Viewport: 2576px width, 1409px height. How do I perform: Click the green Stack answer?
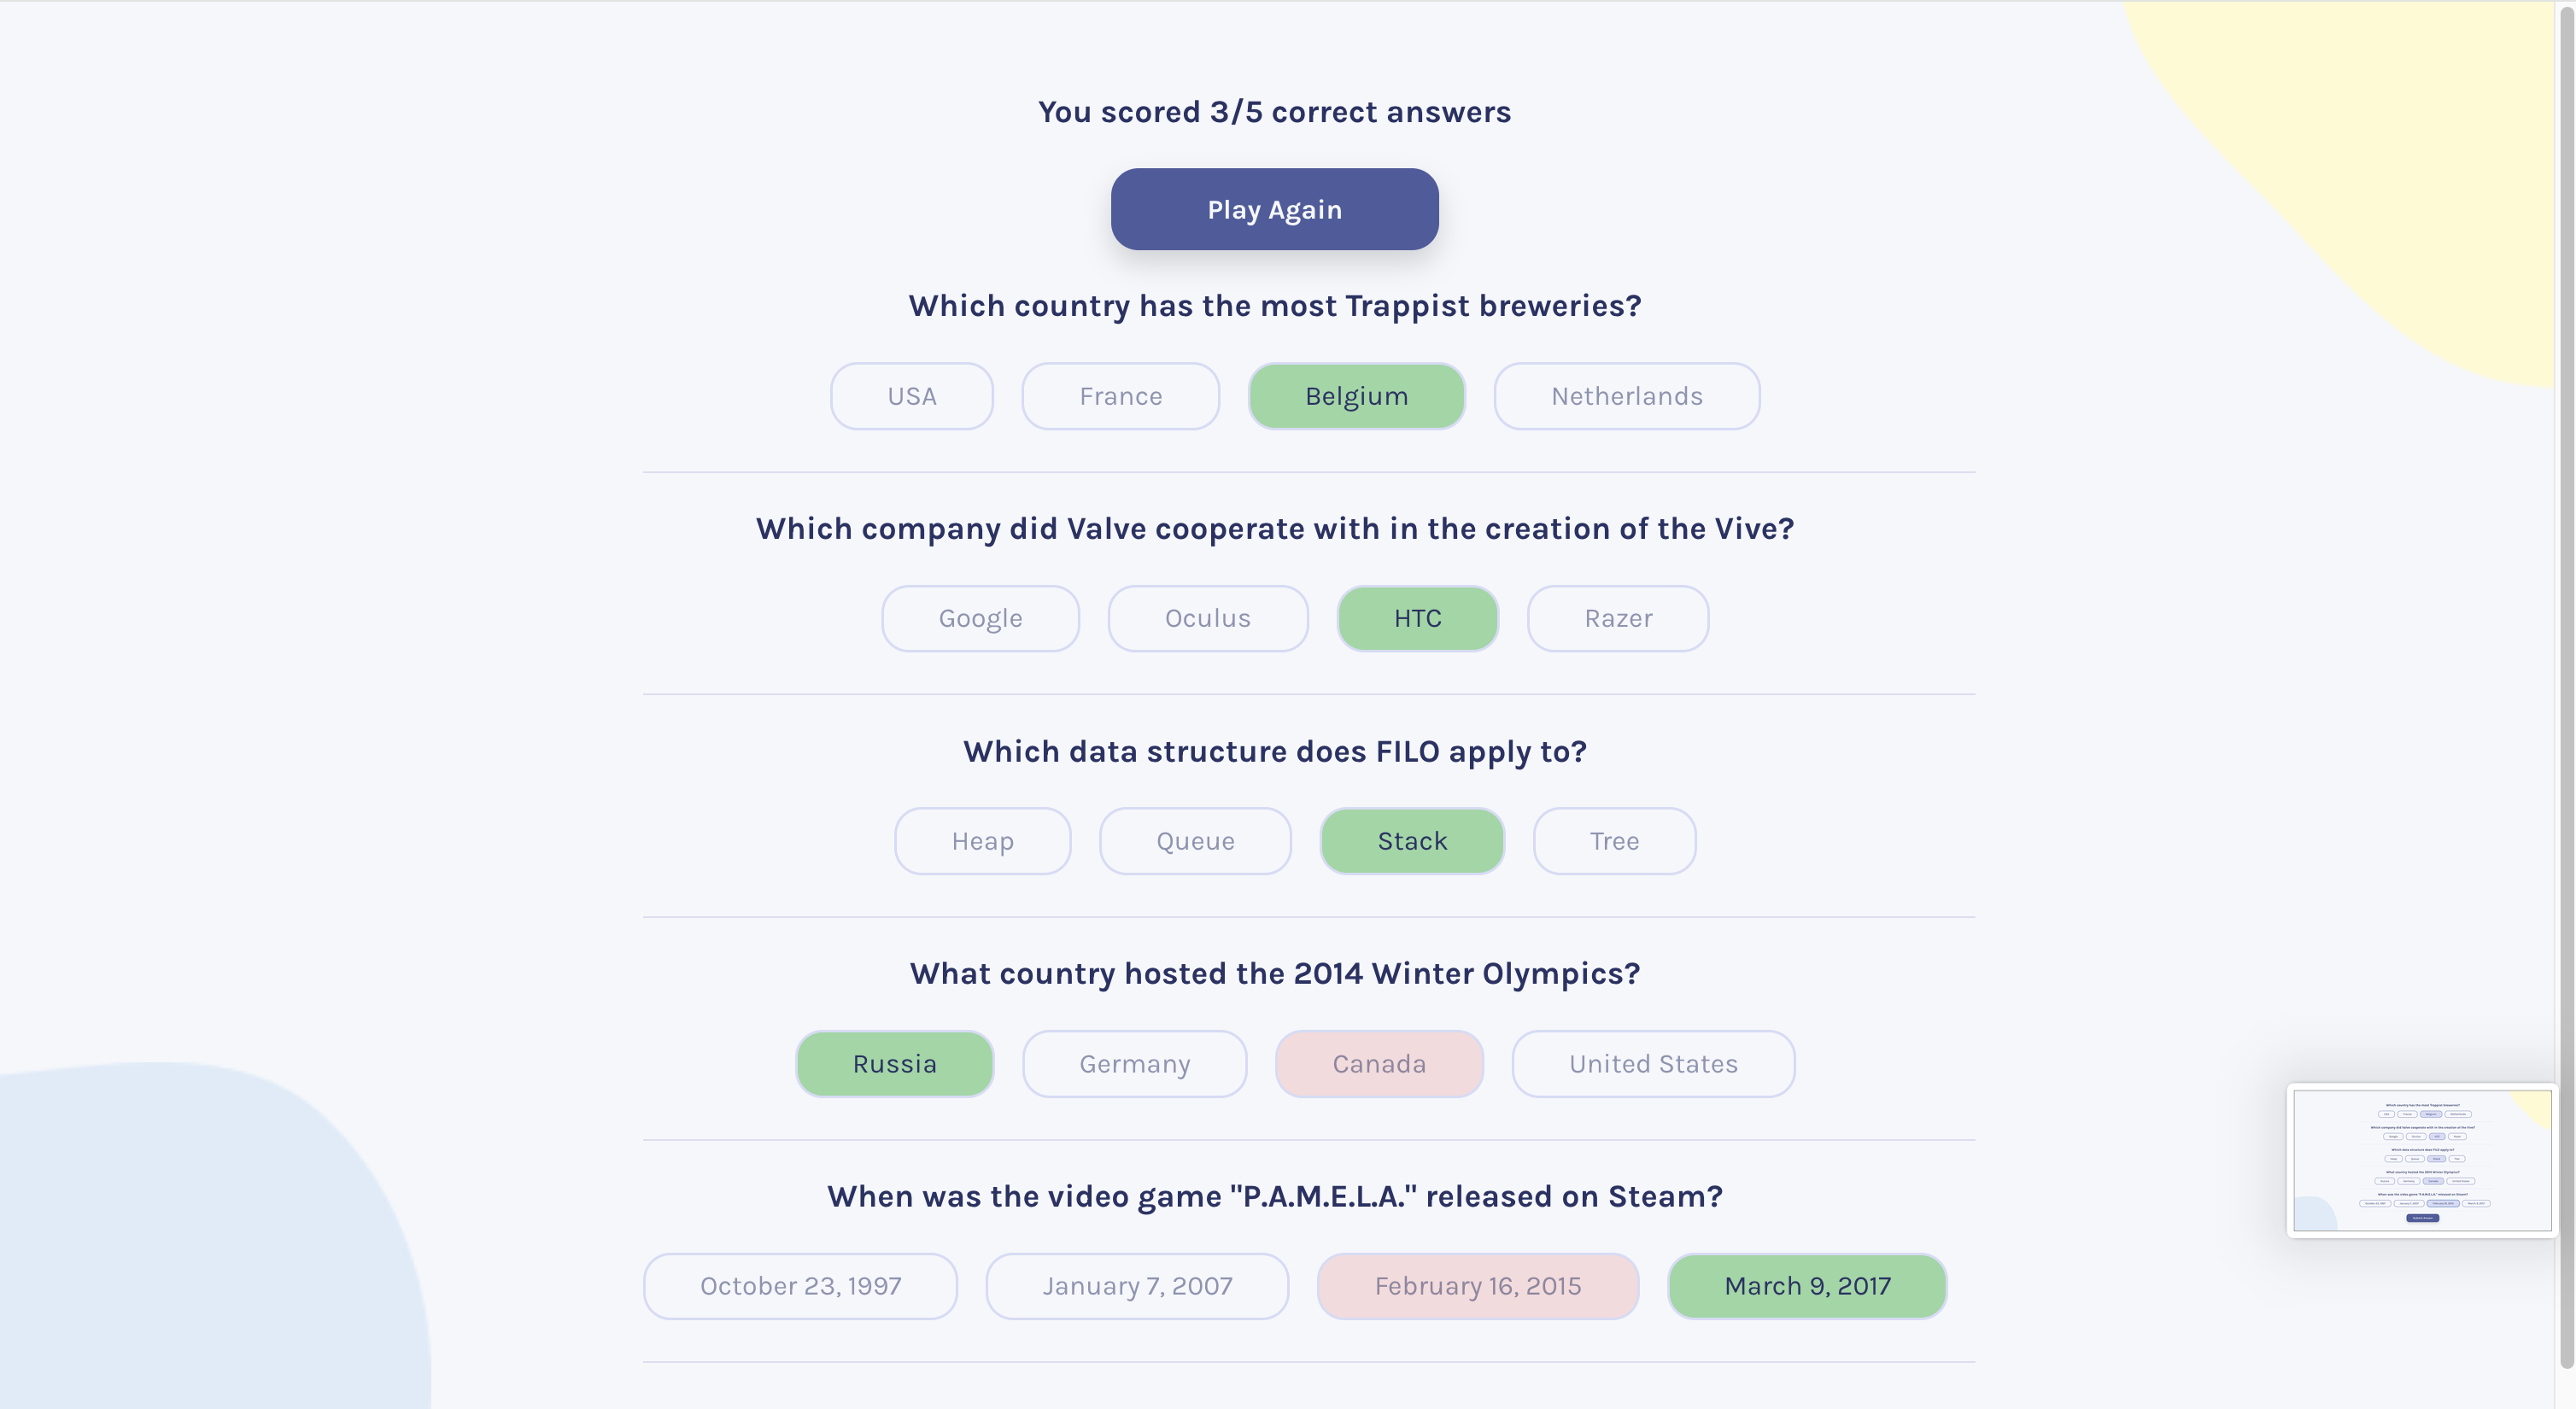click(x=1412, y=841)
